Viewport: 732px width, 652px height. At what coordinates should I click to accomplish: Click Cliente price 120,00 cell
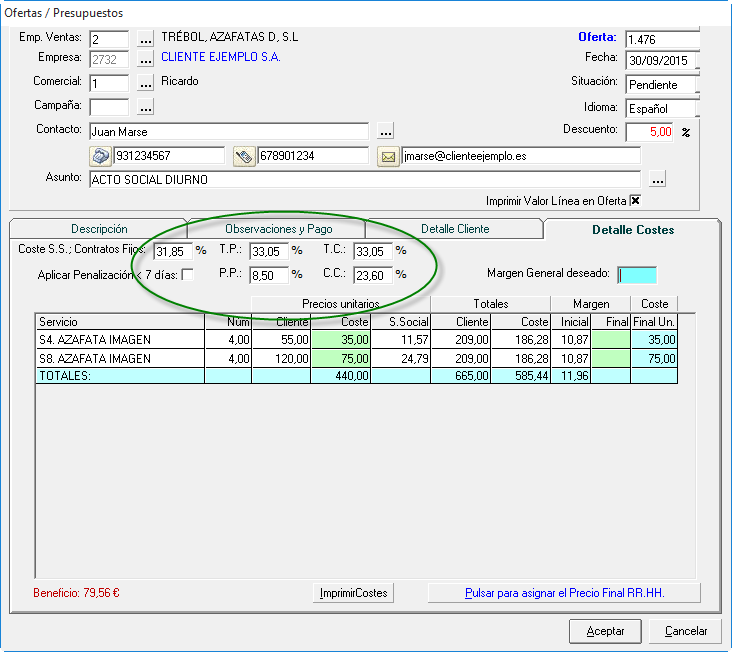(x=281, y=358)
